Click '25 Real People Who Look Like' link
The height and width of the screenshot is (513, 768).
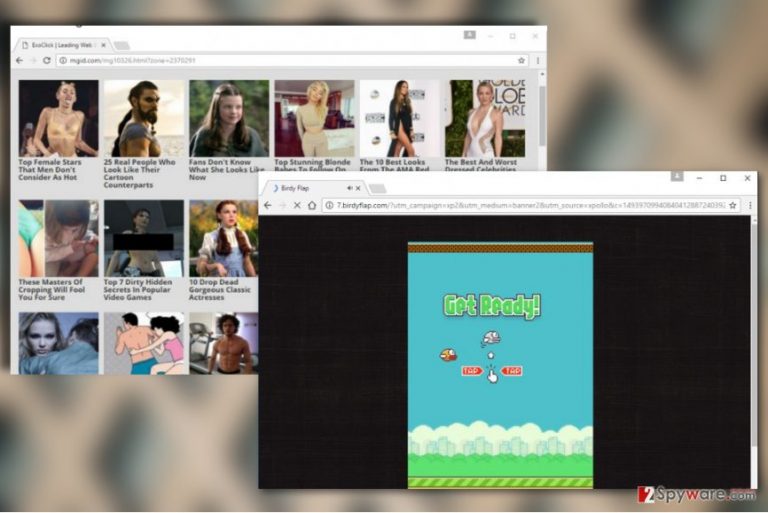tap(140, 173)
